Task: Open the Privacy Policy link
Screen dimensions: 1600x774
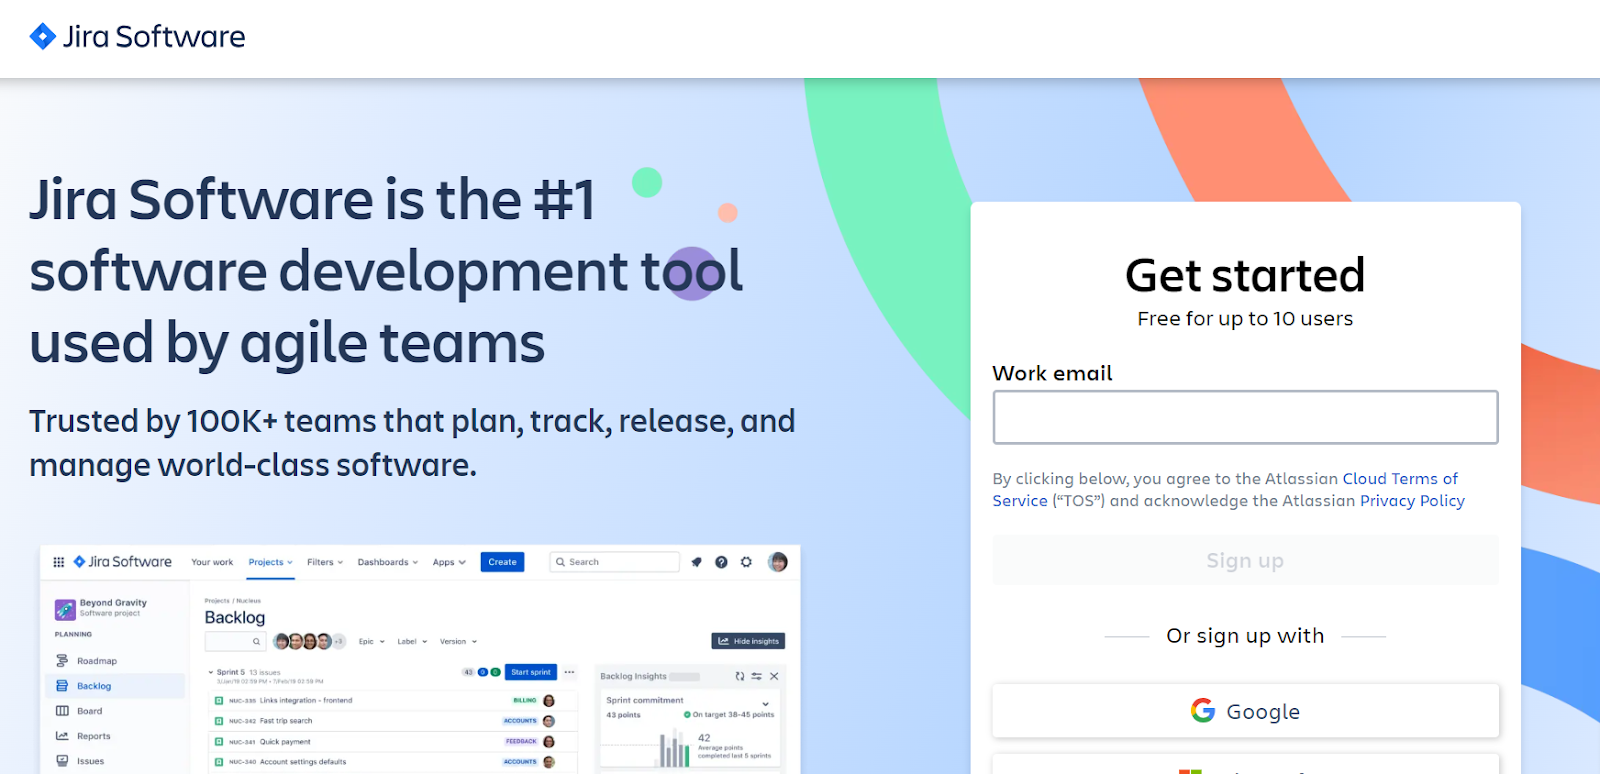Action: [1412, 501]
